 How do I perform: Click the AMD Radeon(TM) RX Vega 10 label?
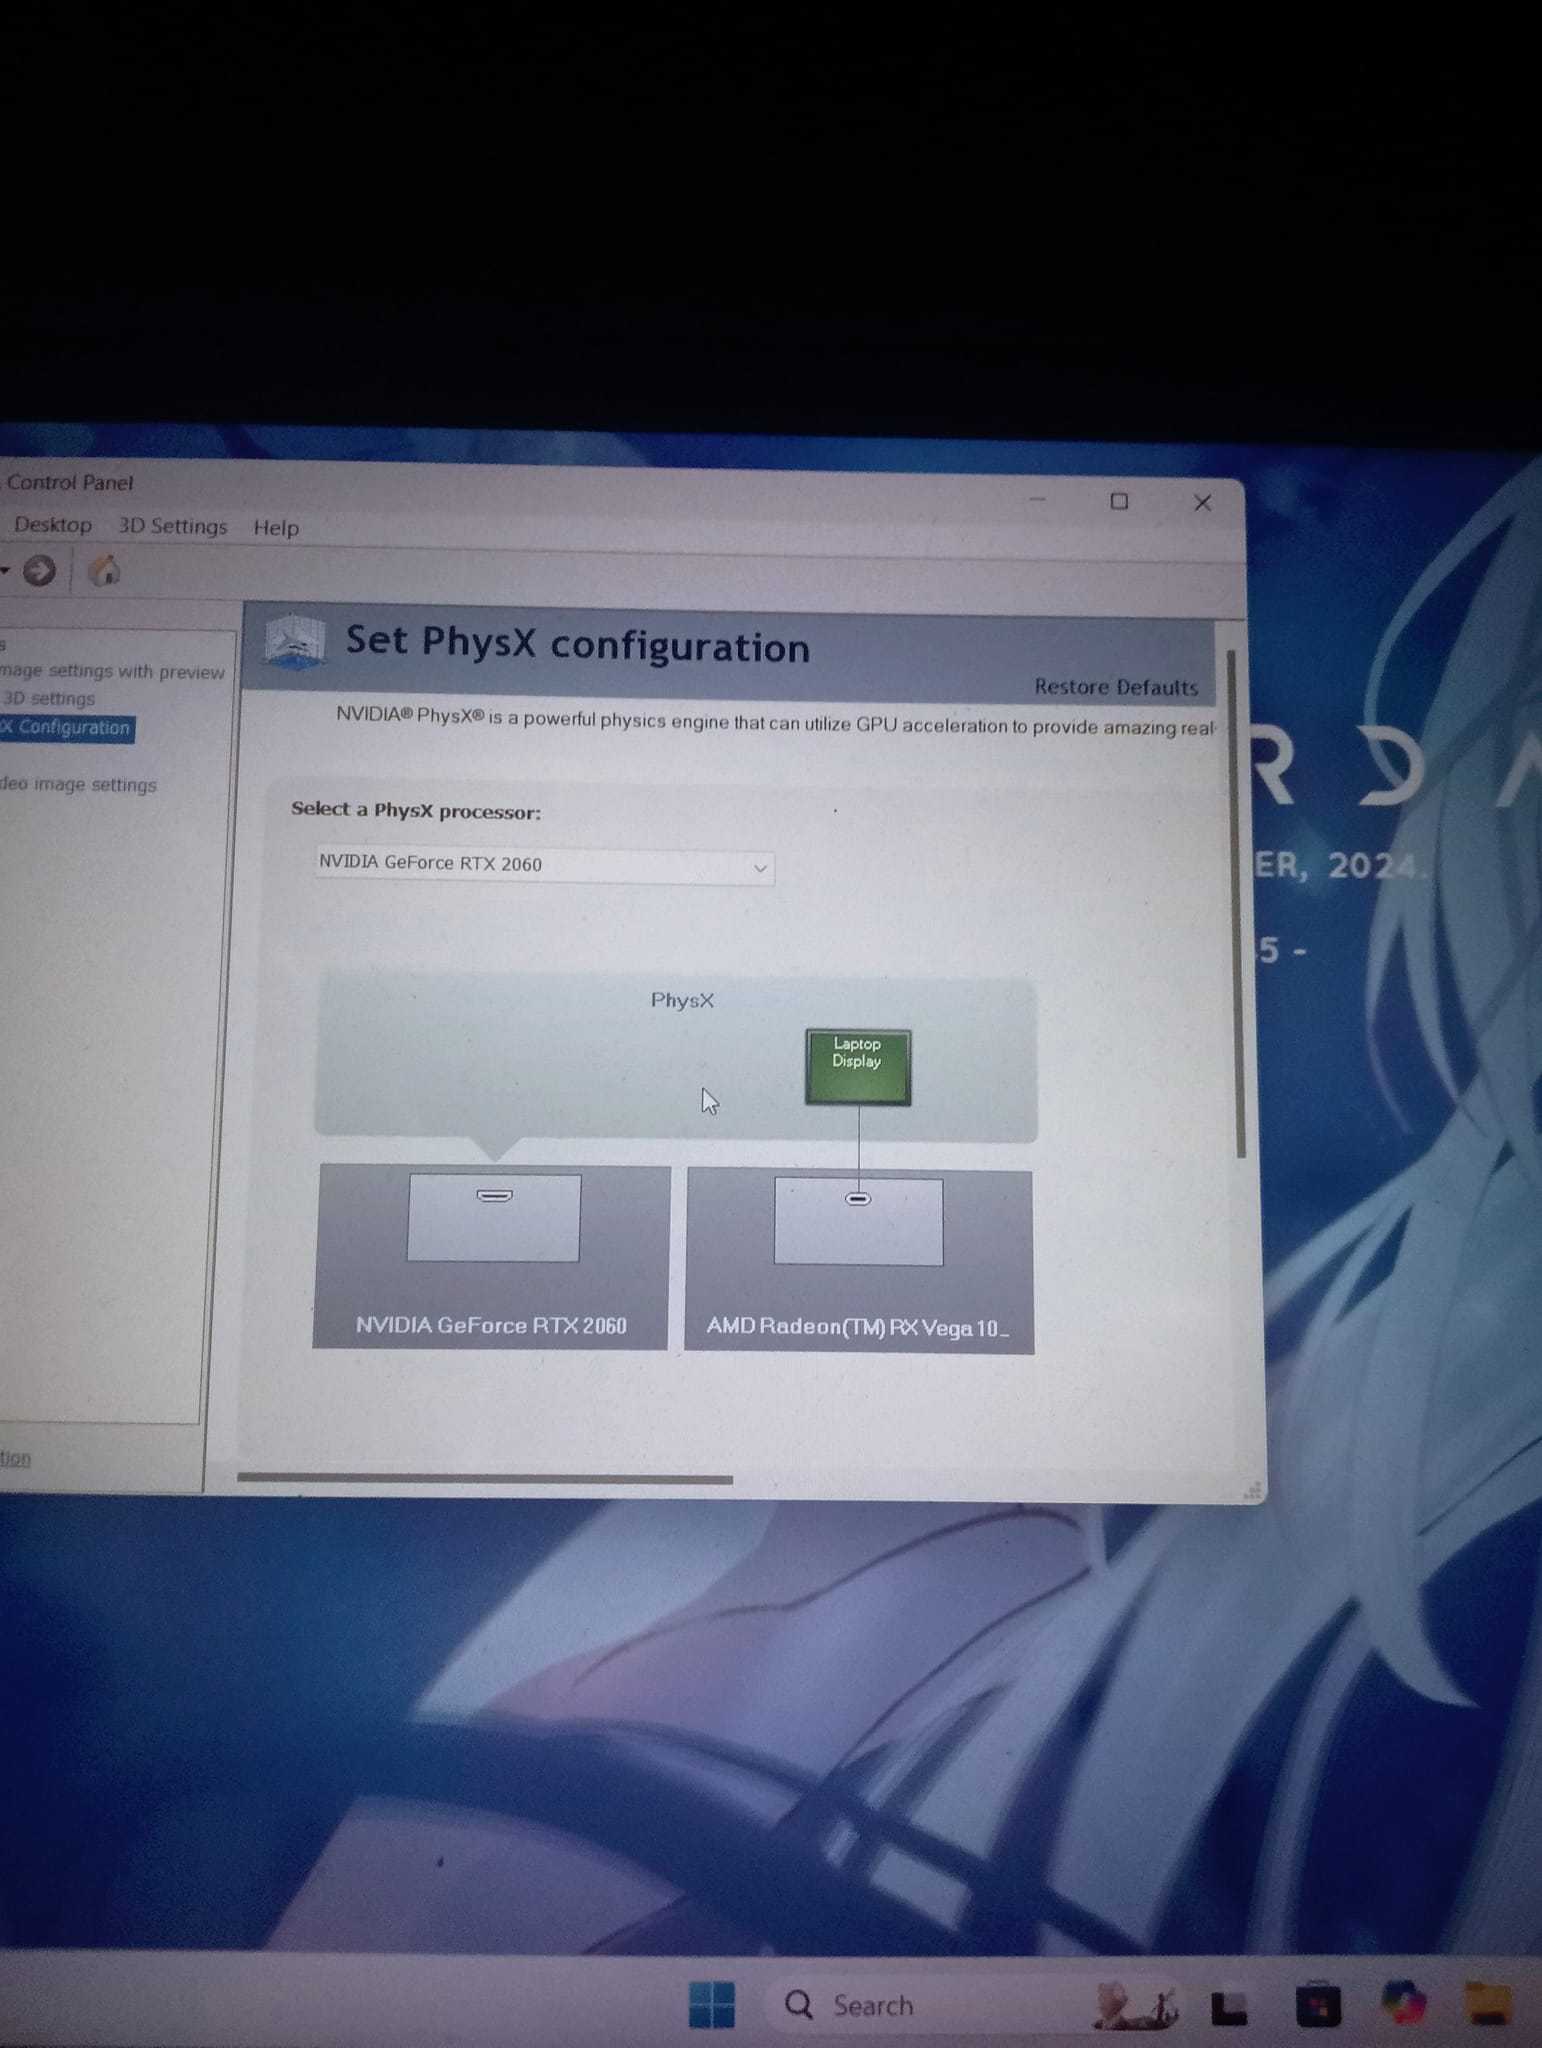858,1327
